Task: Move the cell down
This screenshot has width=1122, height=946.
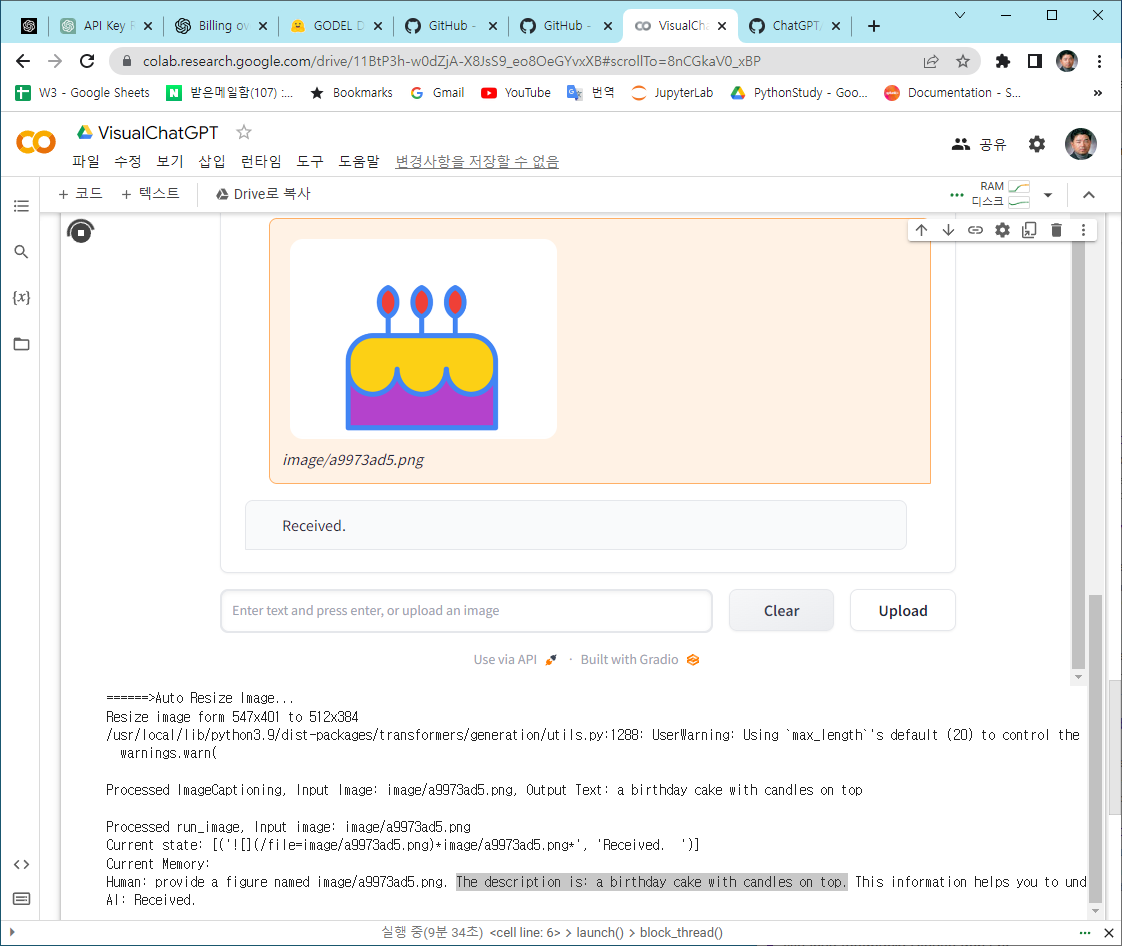Action: click(x=948, y=229)
